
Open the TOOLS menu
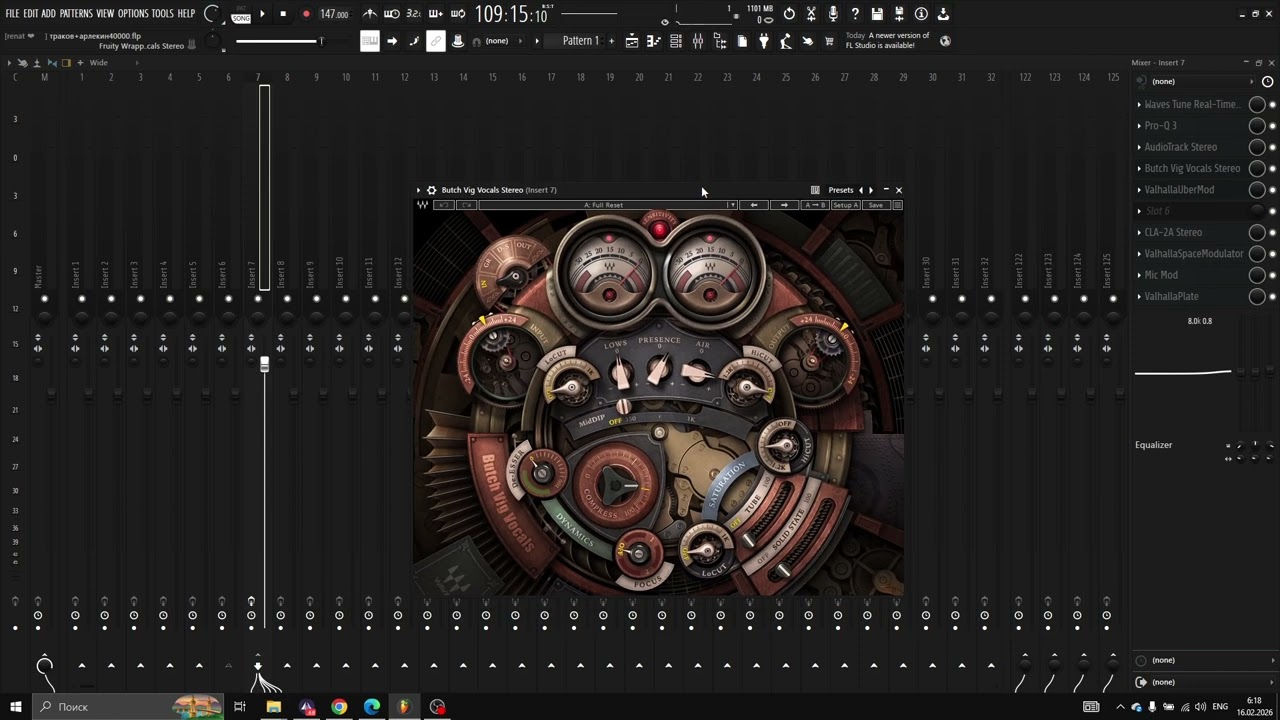(162, 14)
